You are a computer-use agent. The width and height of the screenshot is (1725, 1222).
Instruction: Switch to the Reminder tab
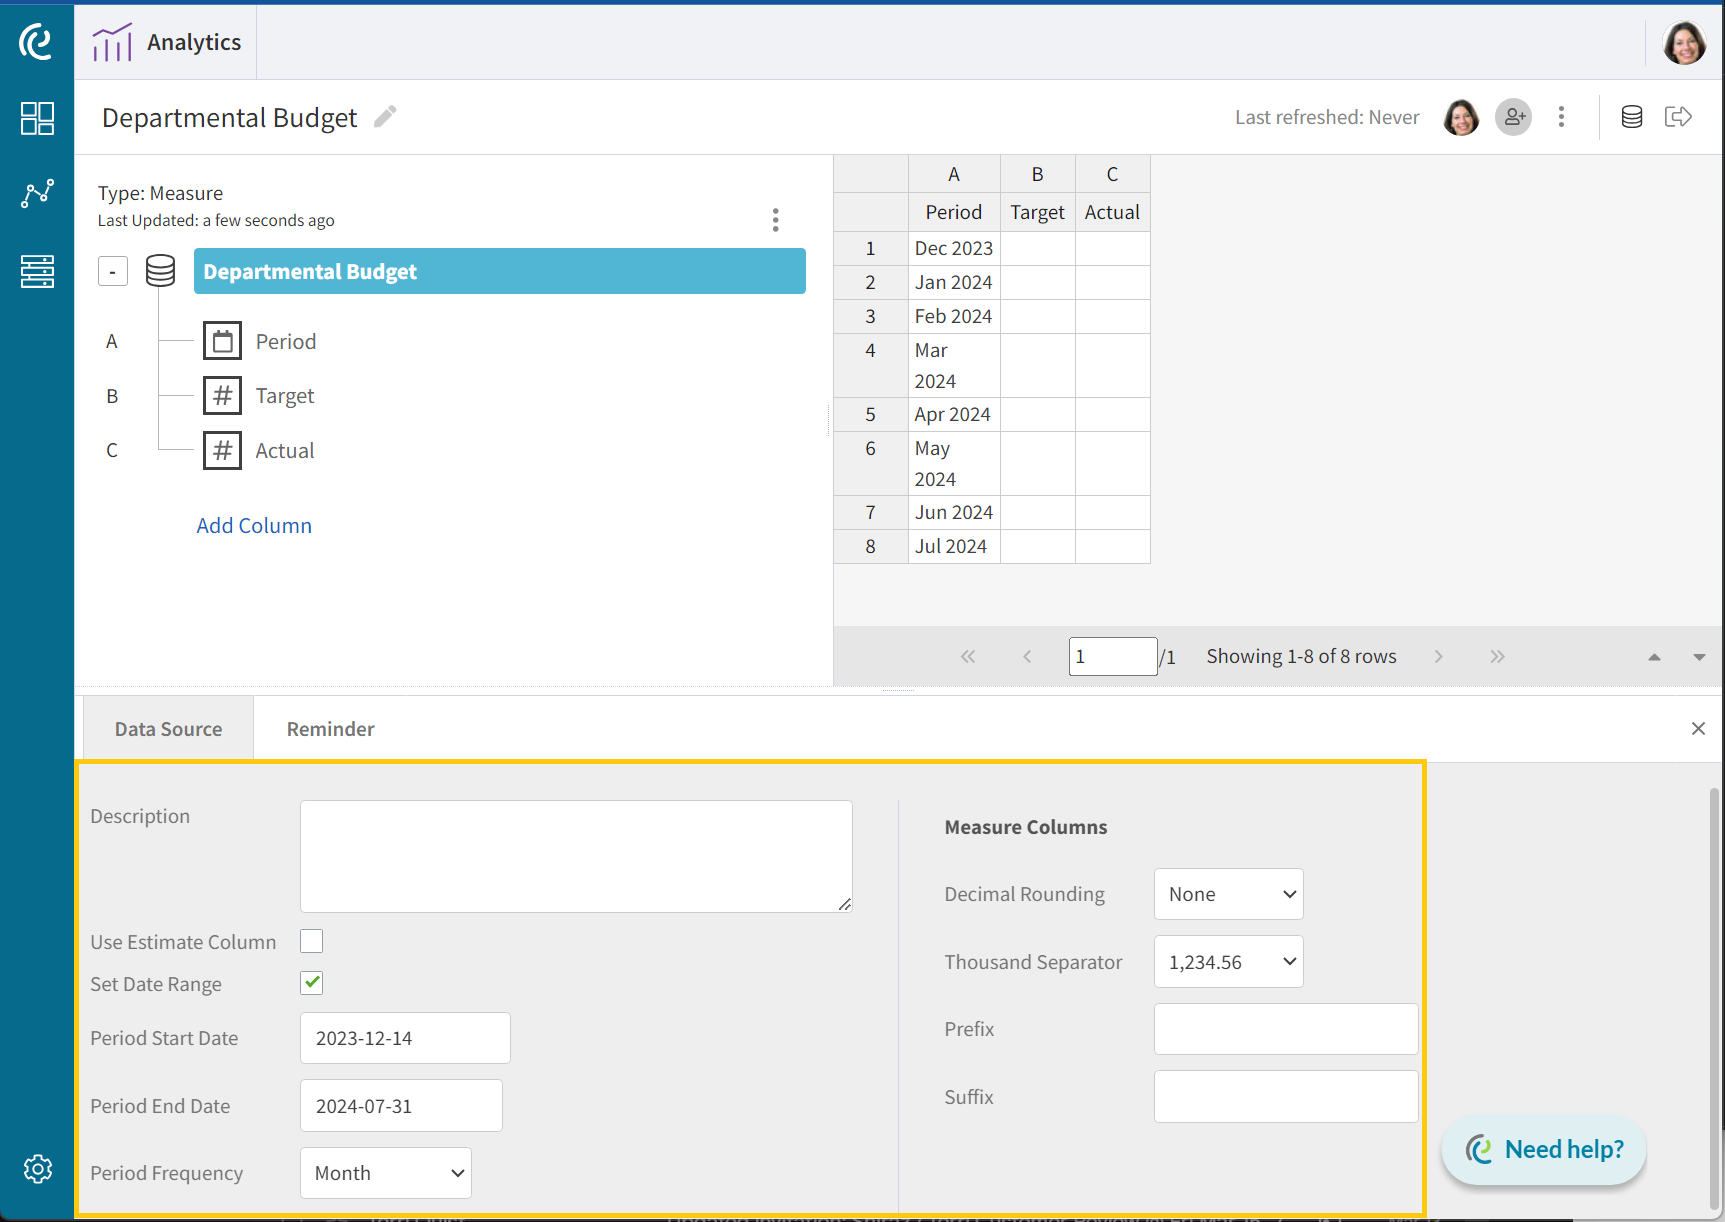click(330, 728)
